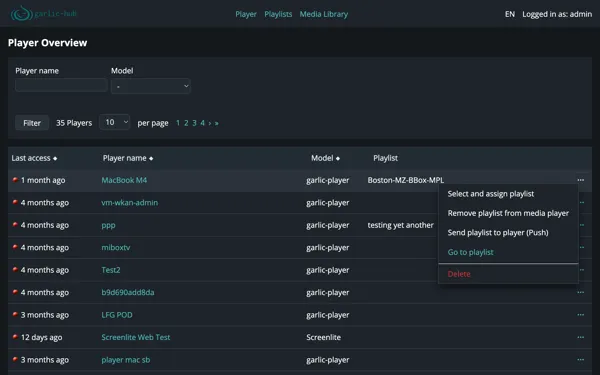Click the Player Overview heading
600x375 pixels.
point(47,43)
